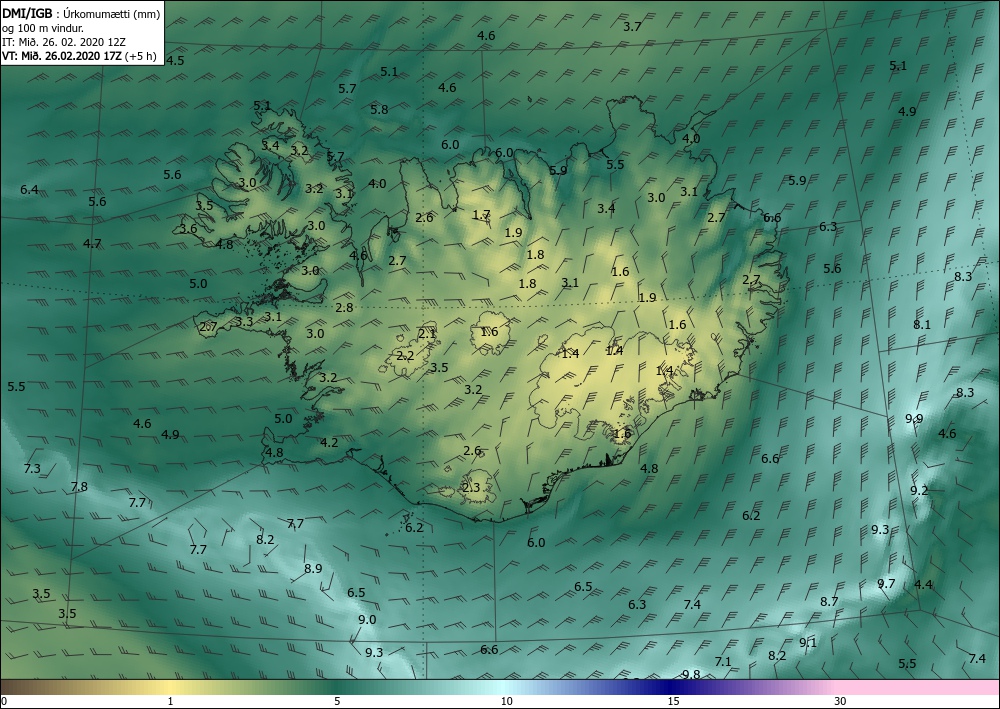Click the map value '9.0'
The width and height of the screenshot is (1000, 709).
pos(367,620)
